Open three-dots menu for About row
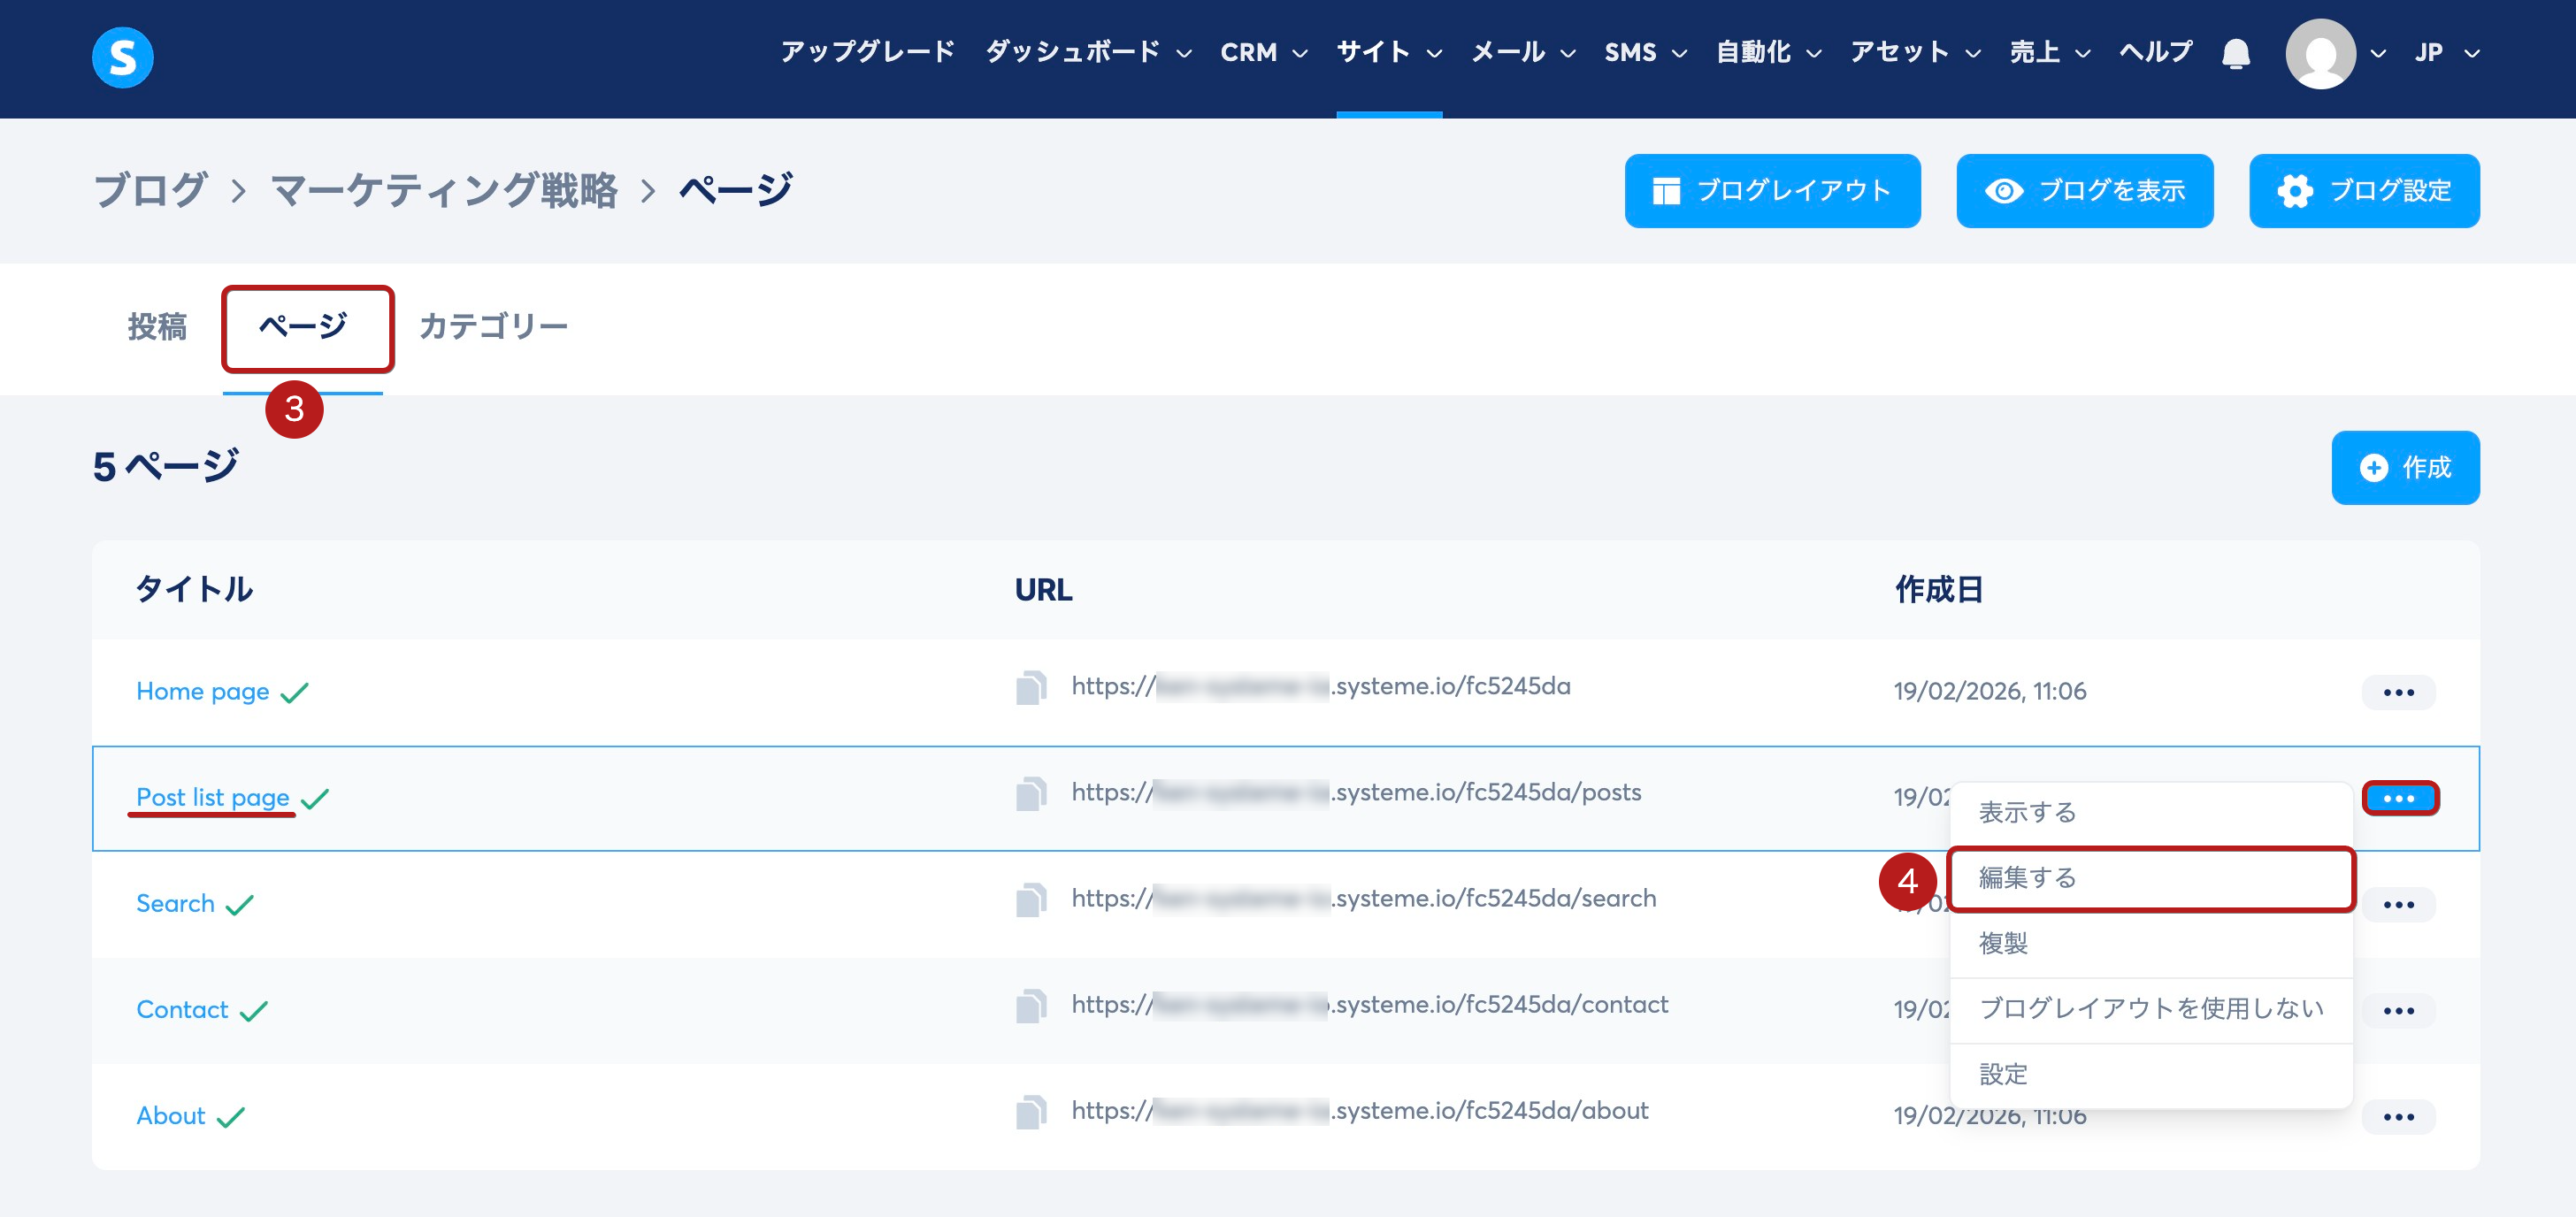The width and height of the screenshot is (2576, 1217). coord(2397,1116)
